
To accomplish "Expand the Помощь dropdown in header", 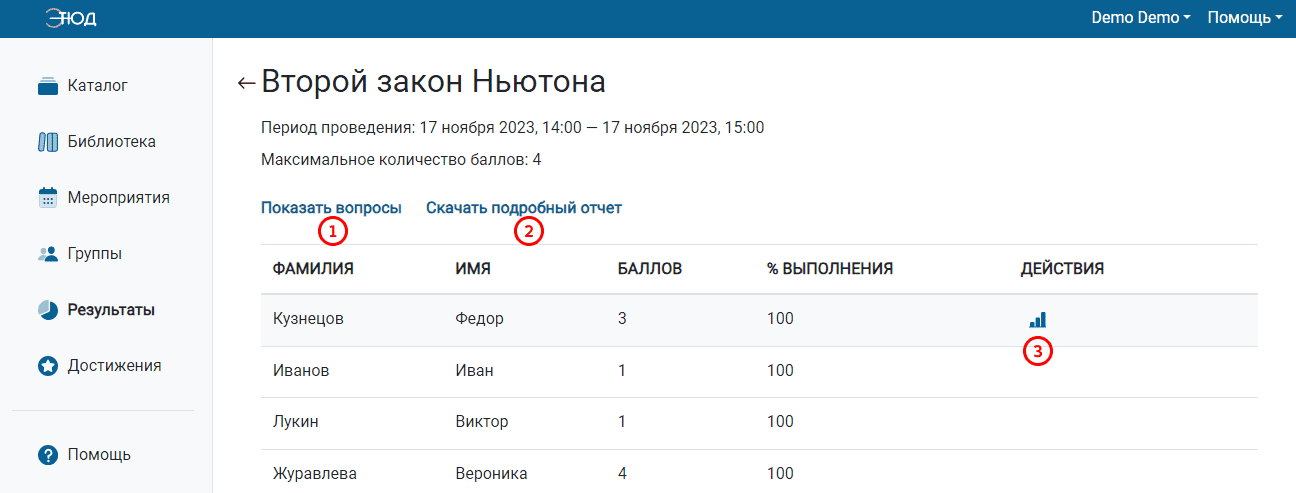I will (x=1245, y=18).
